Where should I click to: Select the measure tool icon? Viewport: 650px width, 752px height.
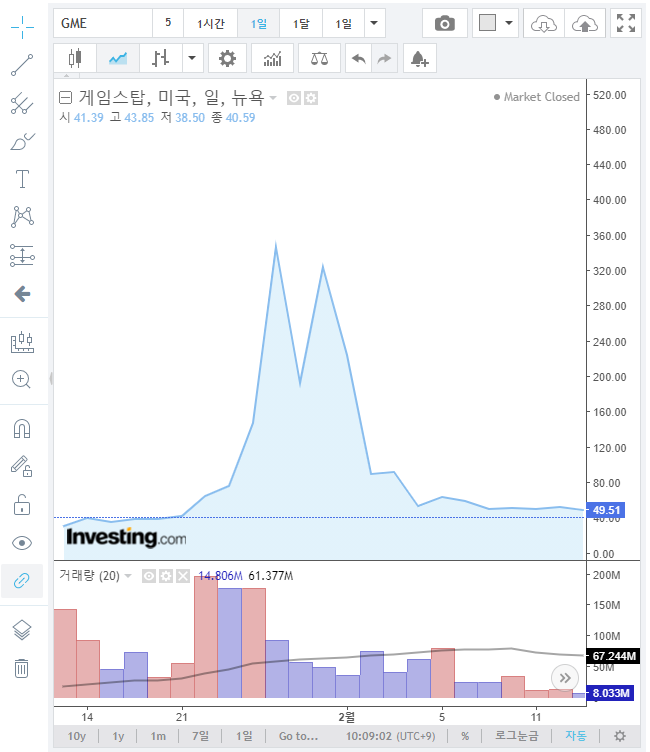22,342
